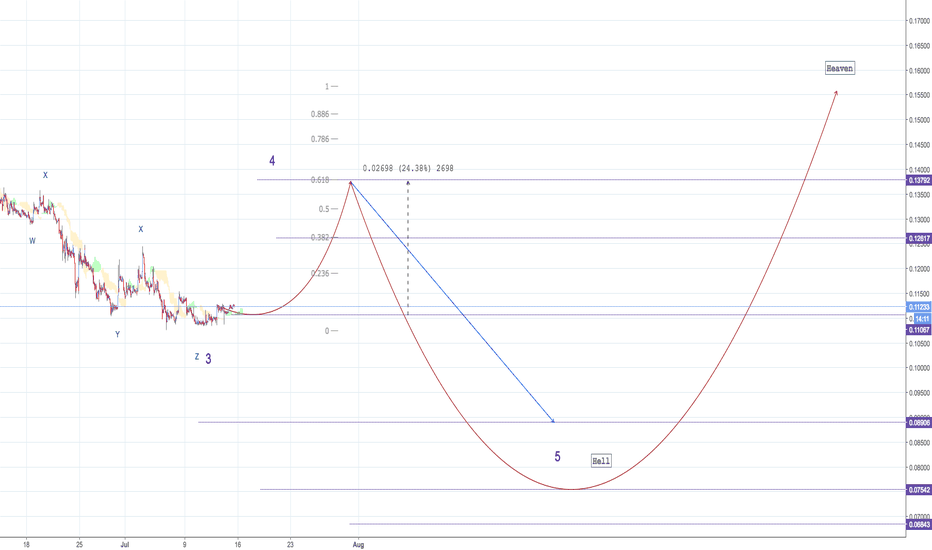
Task: Click the "W" wave label
Action: (x=33, y=241)
